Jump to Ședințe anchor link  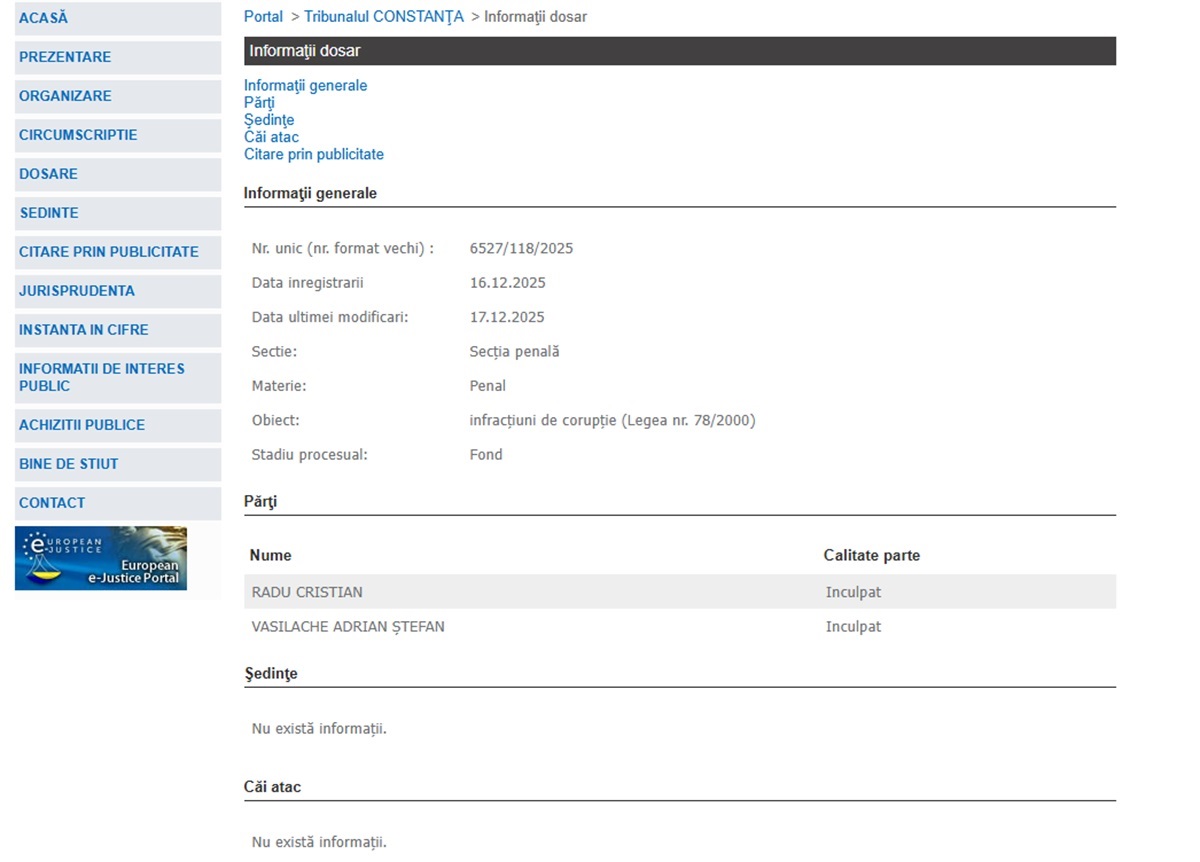(x=269, y=120)
